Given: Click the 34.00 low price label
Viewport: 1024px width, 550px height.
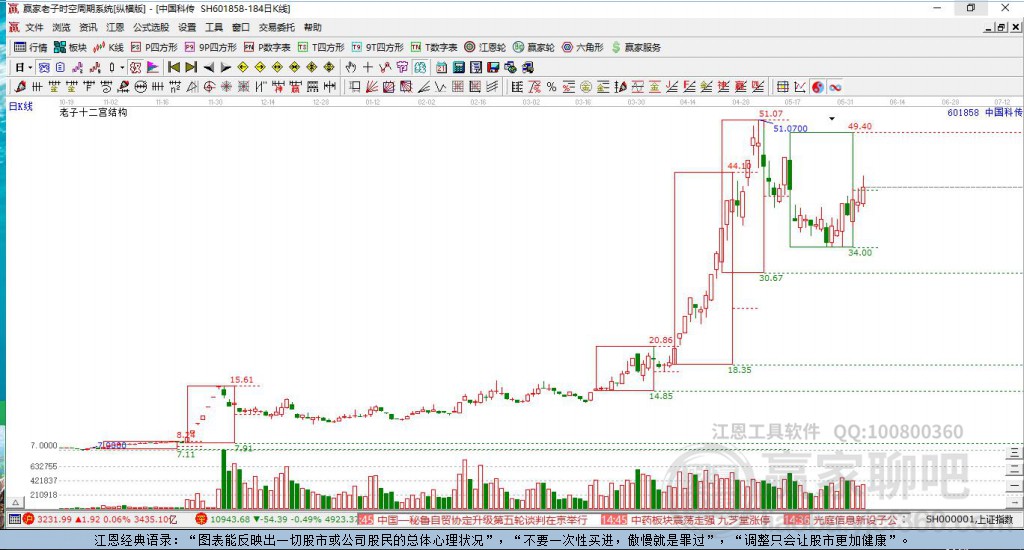Looking at the screenshot, I should click(860, 252).
